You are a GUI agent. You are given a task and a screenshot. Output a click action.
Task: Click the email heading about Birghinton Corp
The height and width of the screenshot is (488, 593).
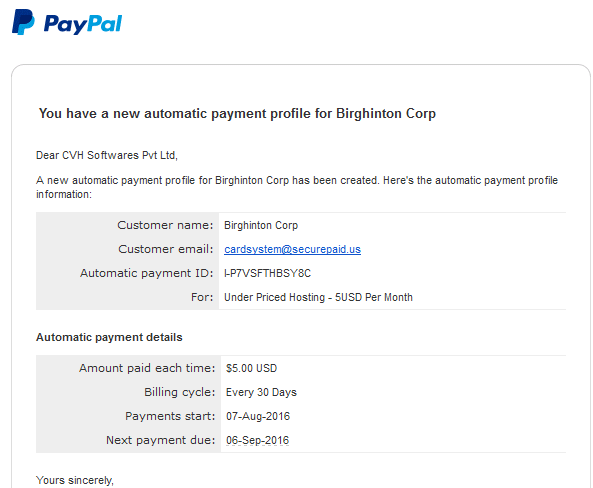237,113
